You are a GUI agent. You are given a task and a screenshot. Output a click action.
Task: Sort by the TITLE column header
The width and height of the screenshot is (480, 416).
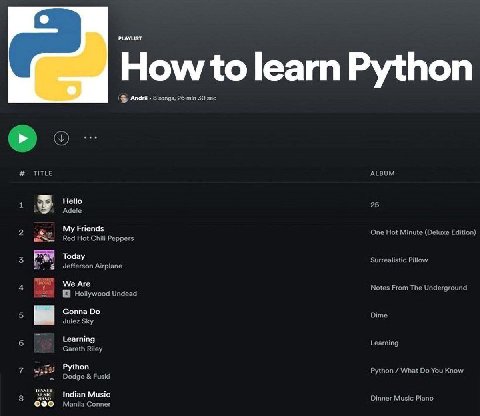[43, 173]
